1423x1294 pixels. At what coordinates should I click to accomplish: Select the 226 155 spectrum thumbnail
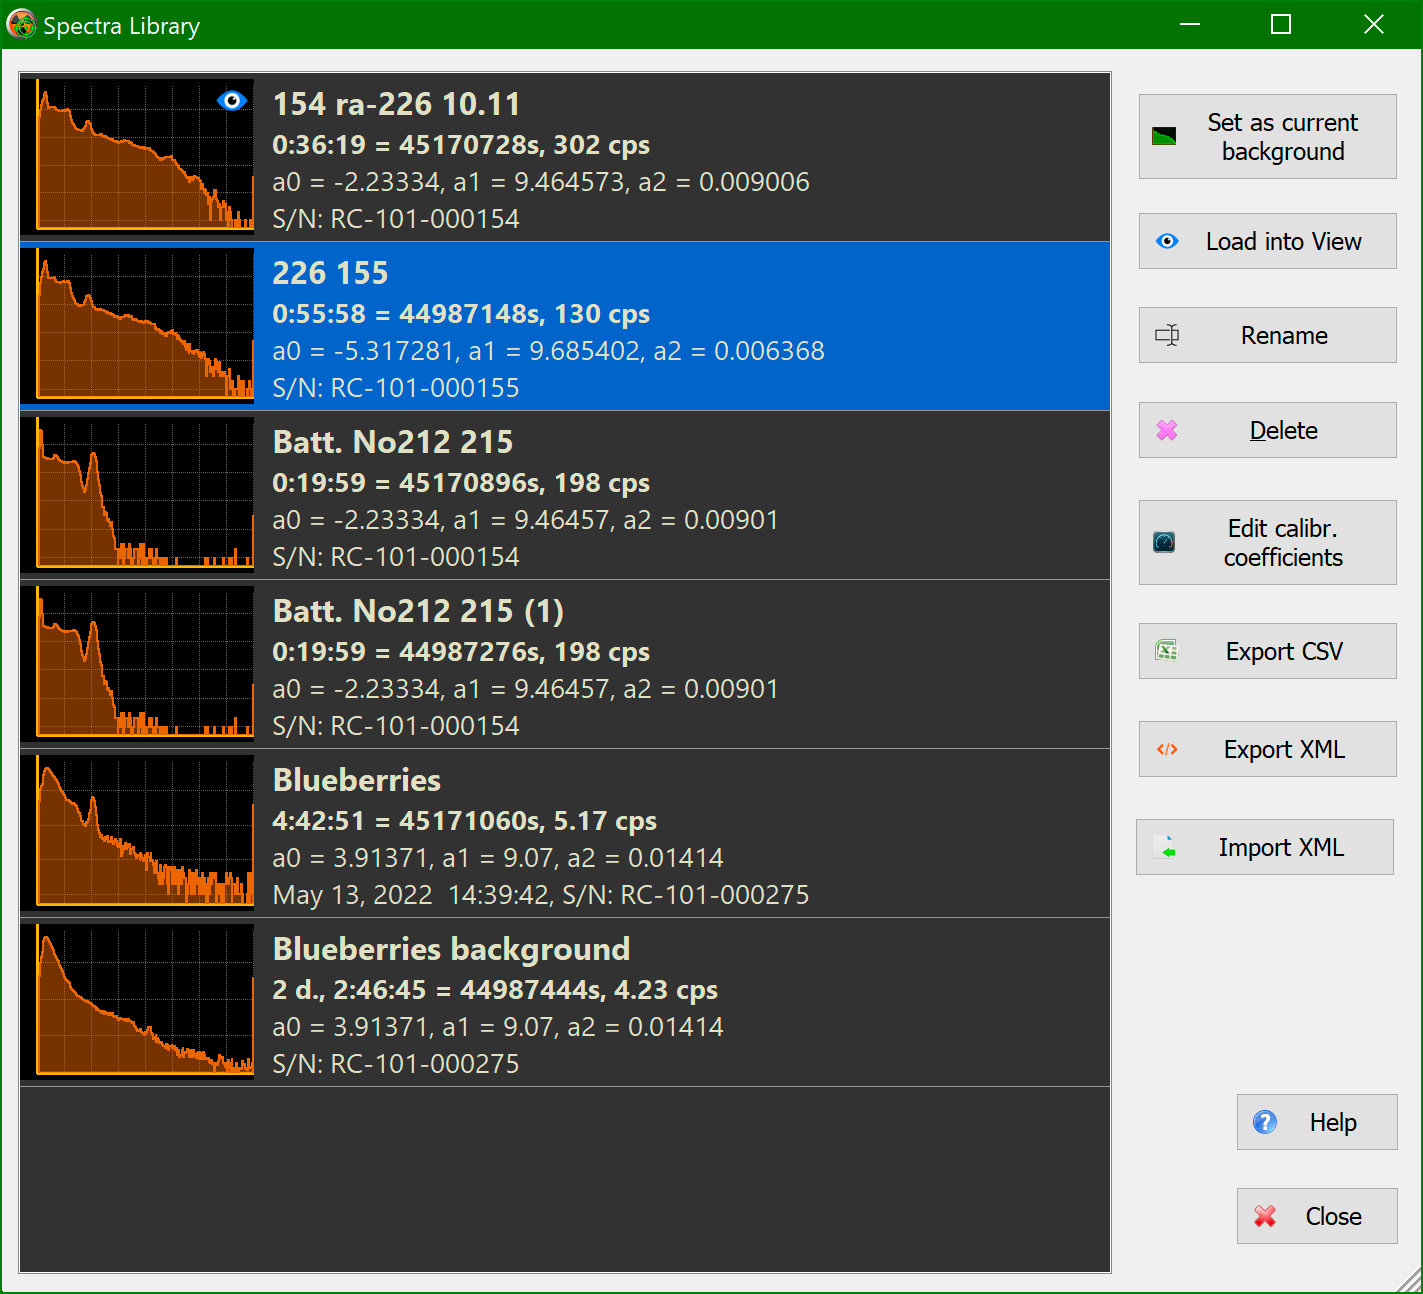pos(138,325)
